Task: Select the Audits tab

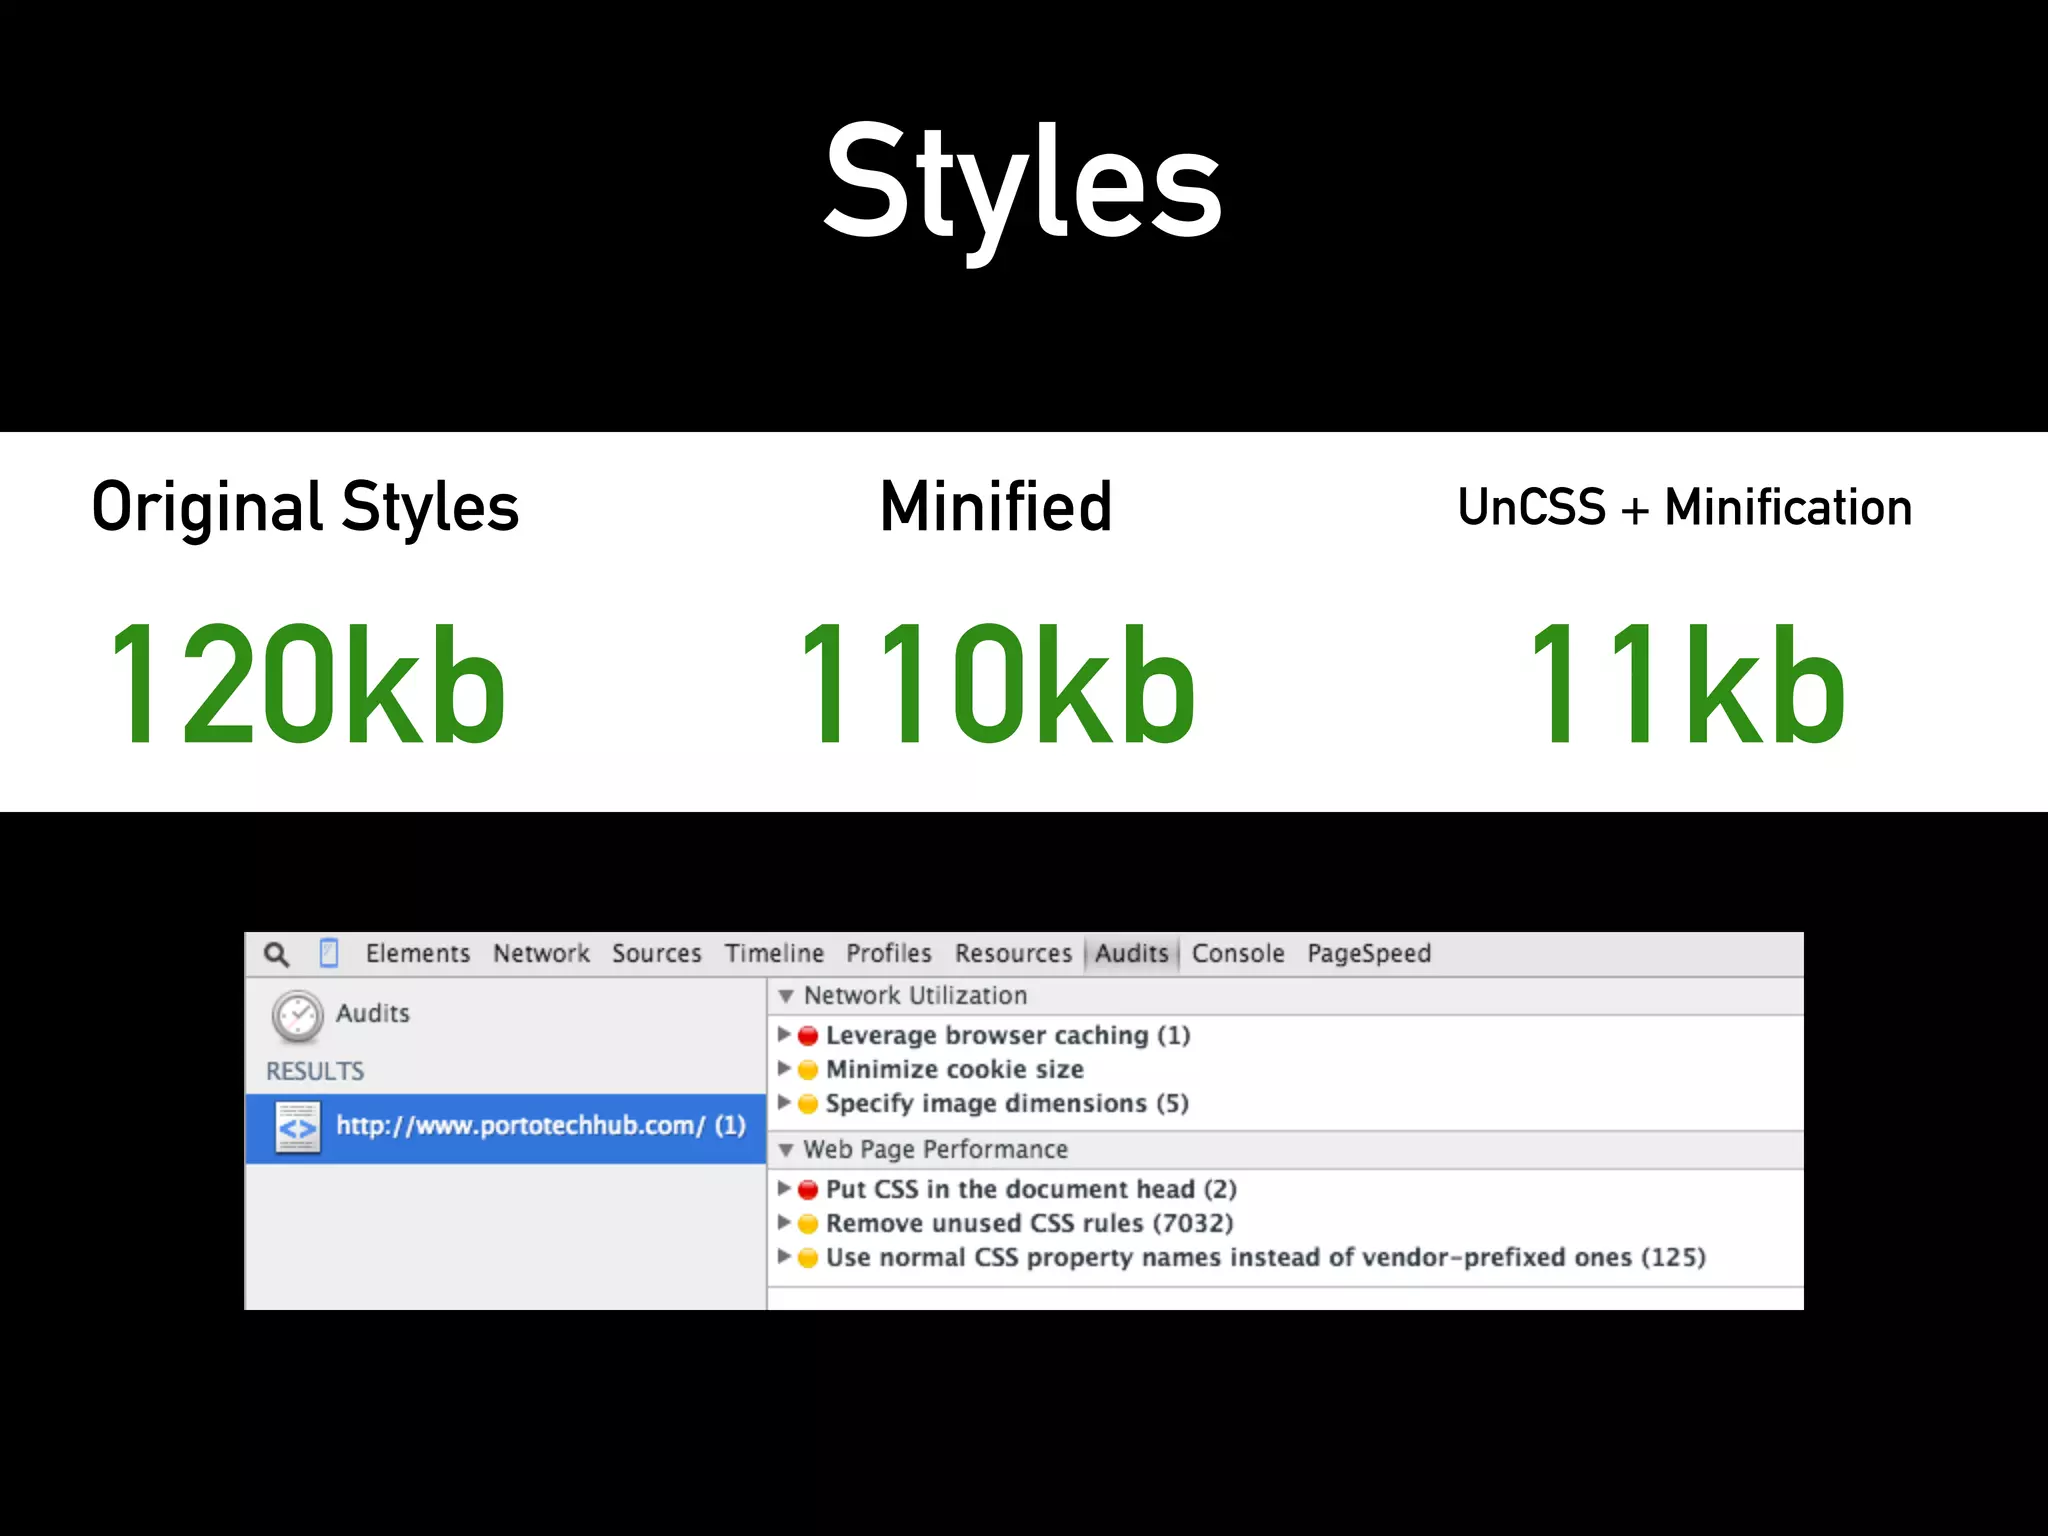Action: point(1131,953)
